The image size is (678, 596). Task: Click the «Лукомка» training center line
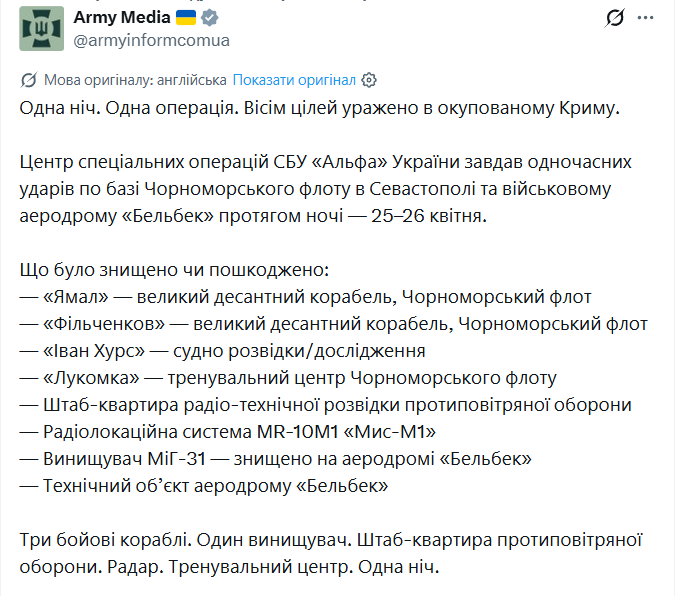(x=288, y=378)
